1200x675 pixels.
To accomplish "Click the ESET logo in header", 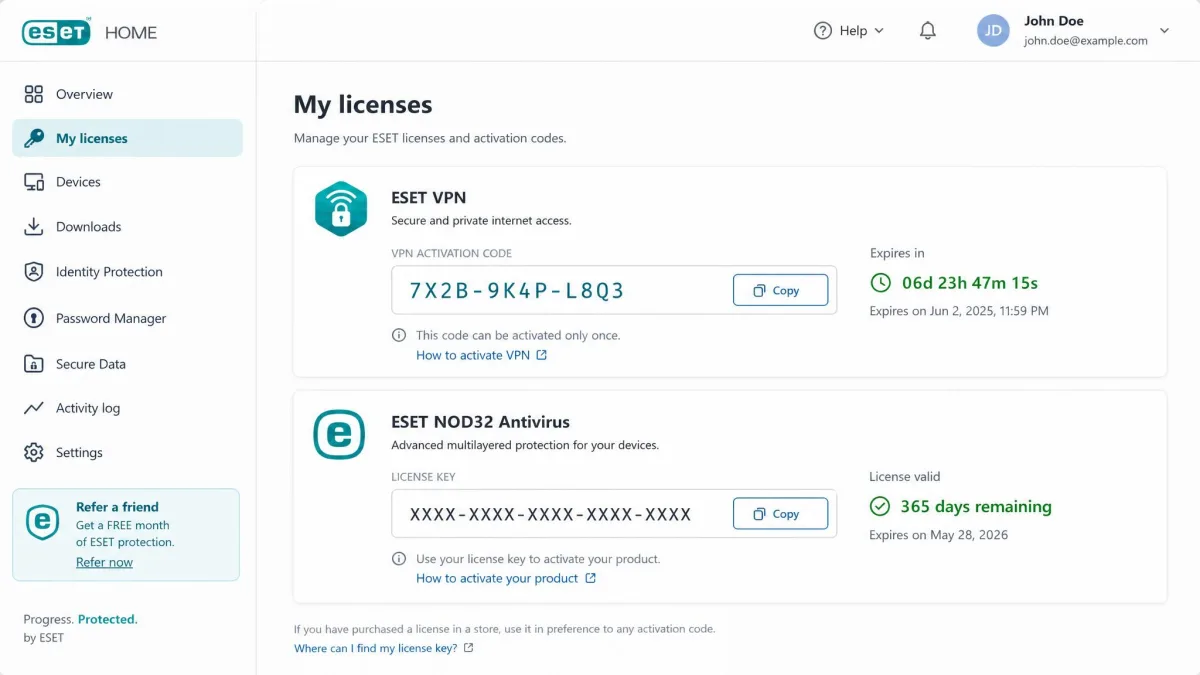I will [x=57, y=32].
